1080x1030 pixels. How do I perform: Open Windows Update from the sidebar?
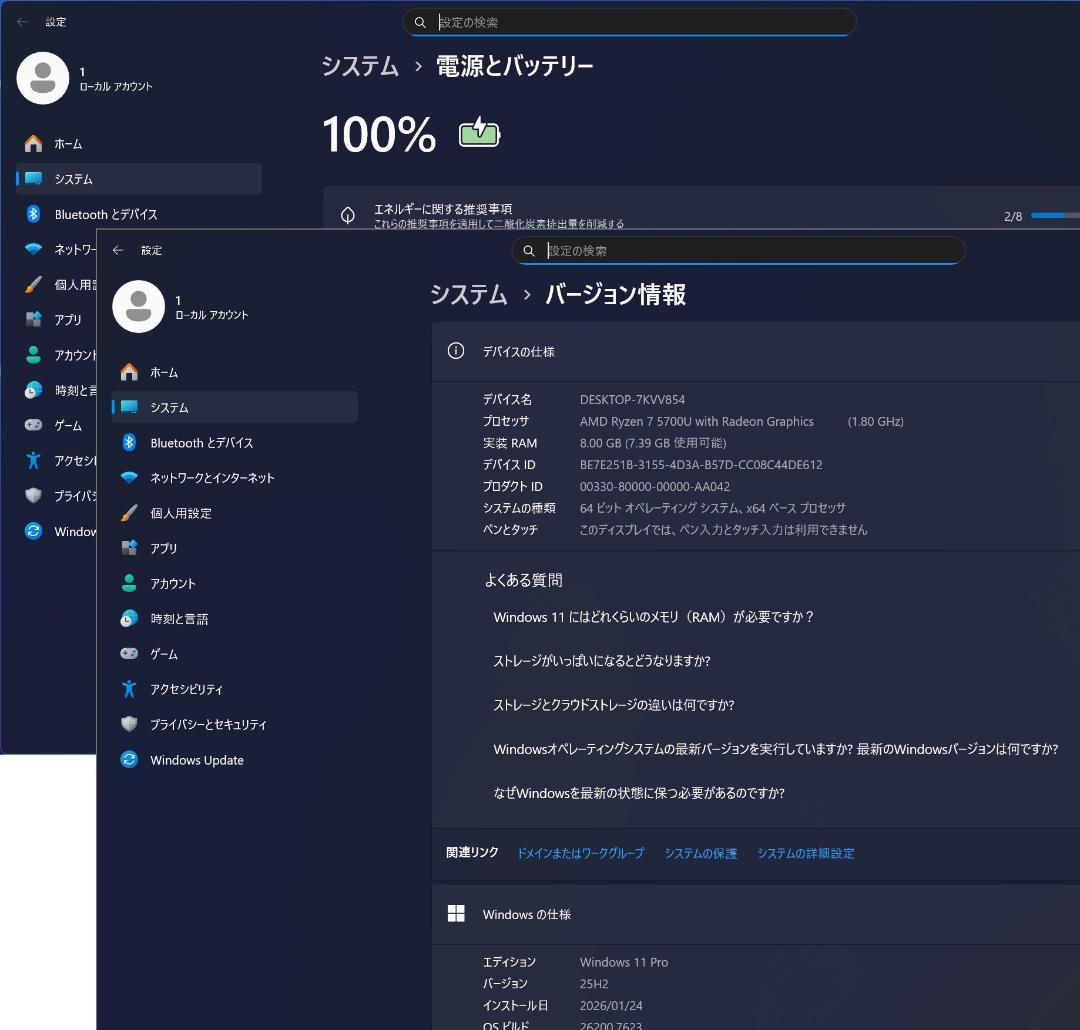point(197,760)
